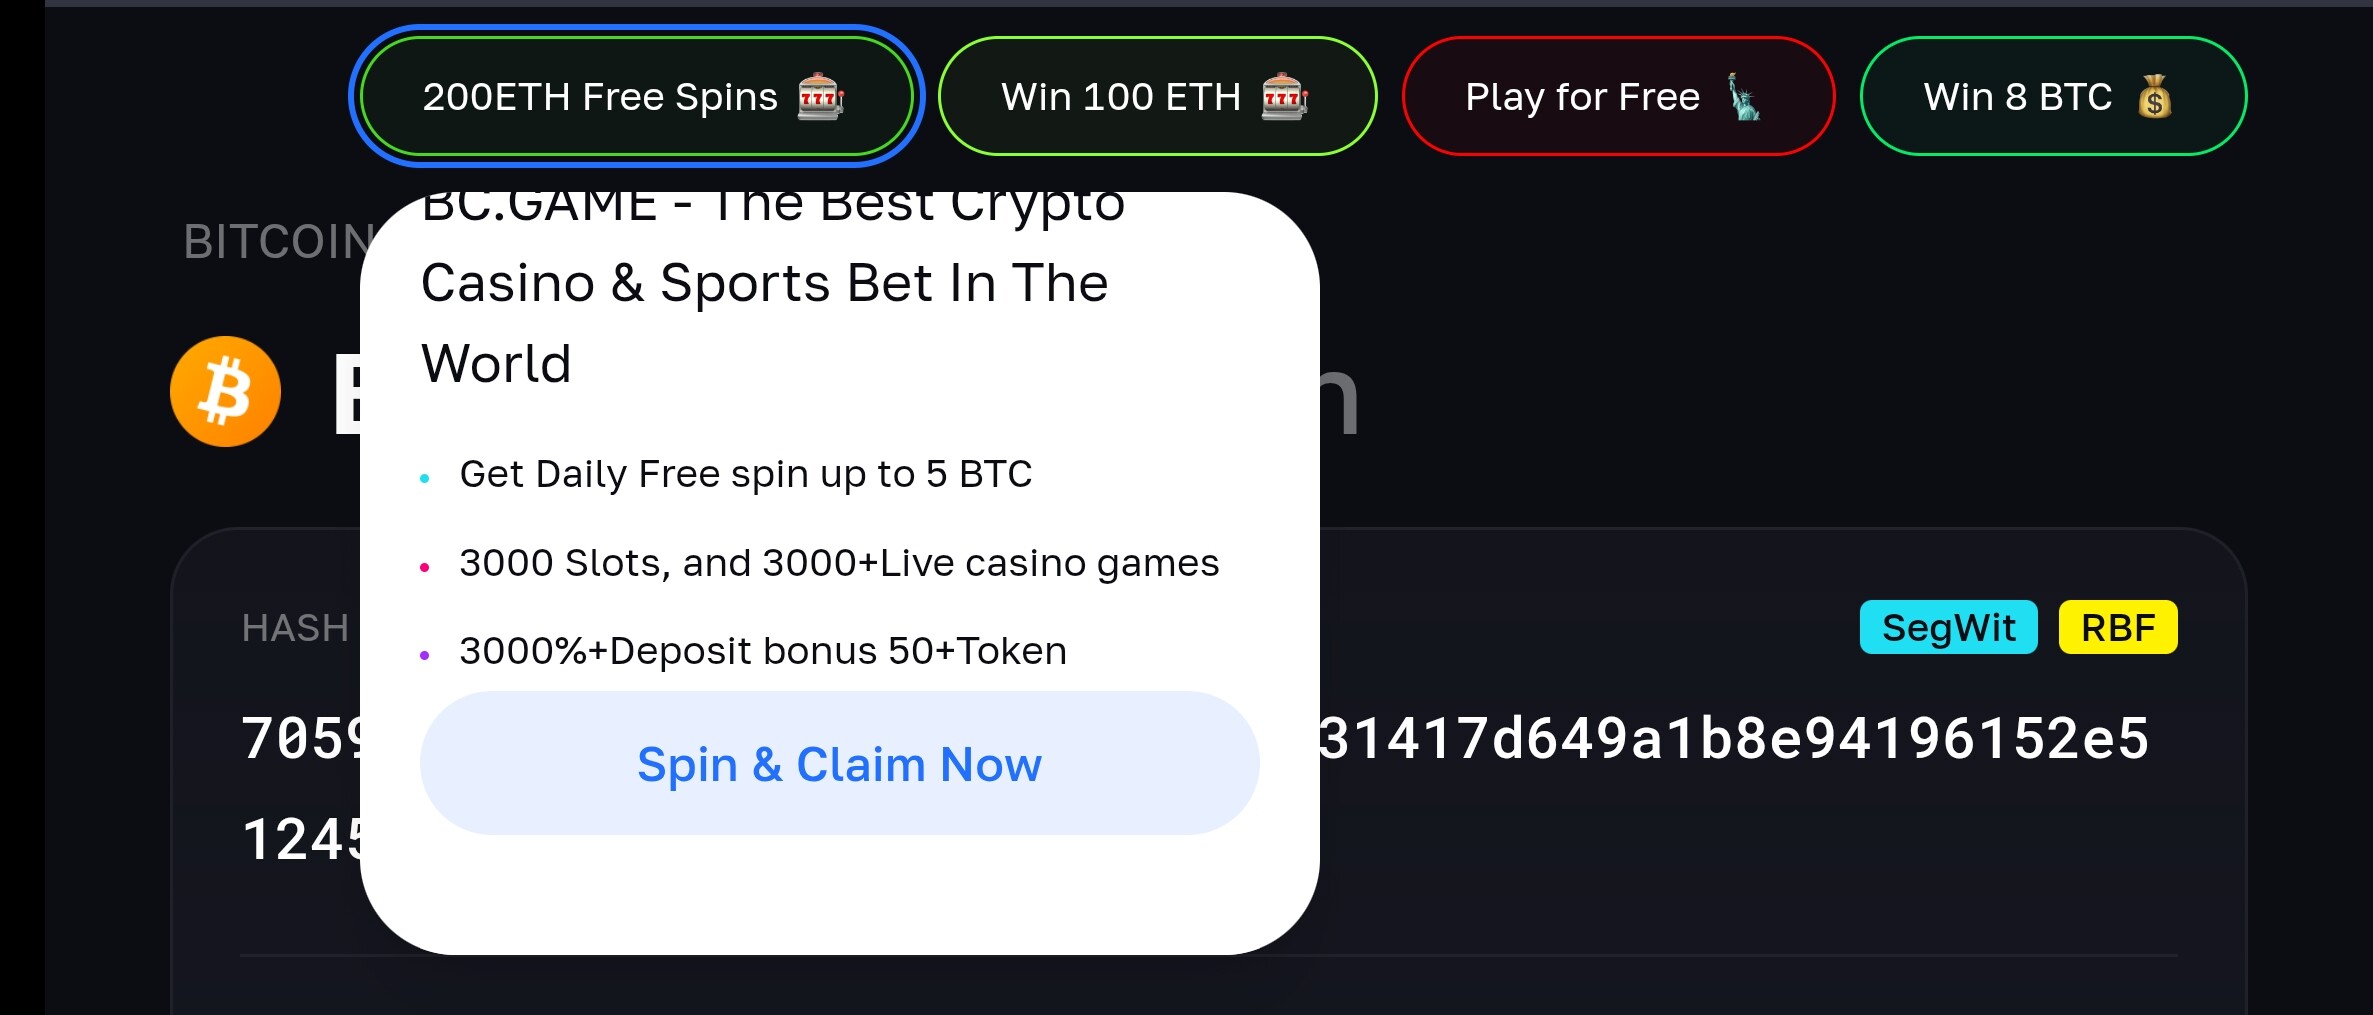Click the 200ETH Free Spins button
The height and width of the screenshot is (1015, 2373).
[x=637, y=96]
